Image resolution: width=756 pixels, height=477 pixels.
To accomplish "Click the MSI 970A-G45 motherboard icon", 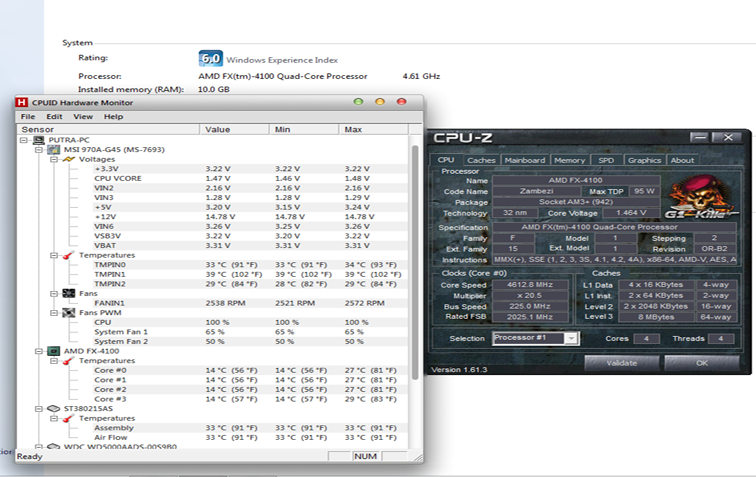I will (54, 150).
